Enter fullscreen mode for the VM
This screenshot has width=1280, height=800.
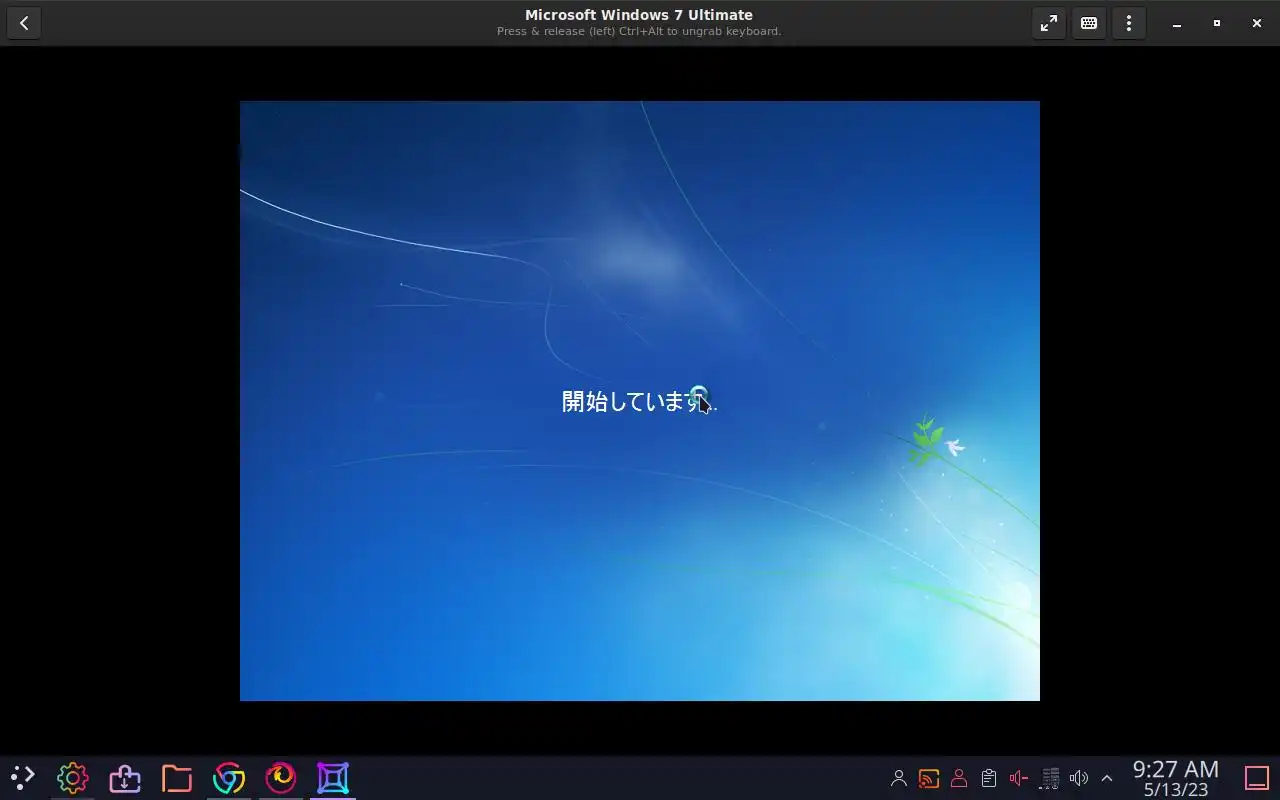pos(1049,23)
